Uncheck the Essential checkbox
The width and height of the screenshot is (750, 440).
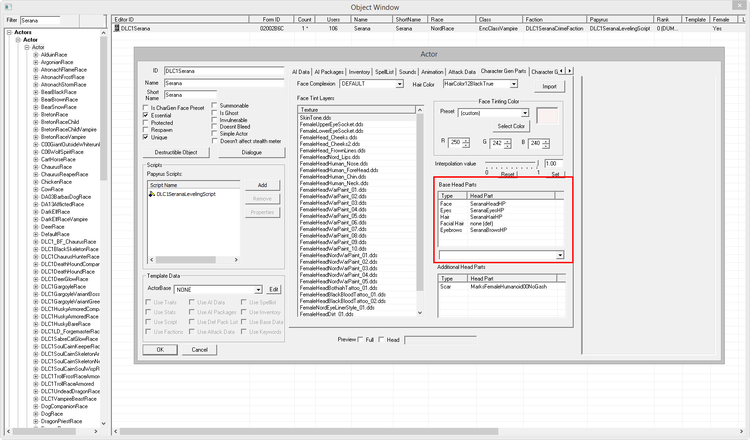click(x=146, y=115)
